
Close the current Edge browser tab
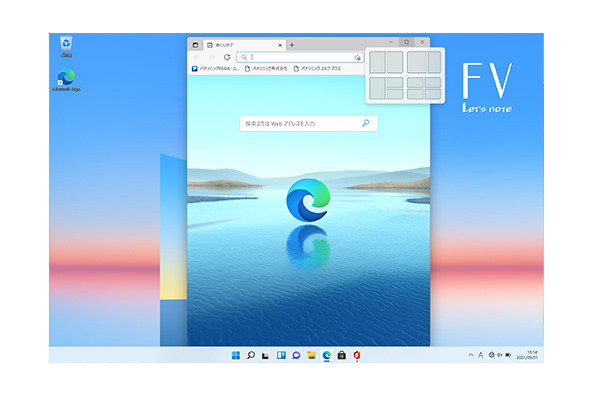(x=280, y=45)
